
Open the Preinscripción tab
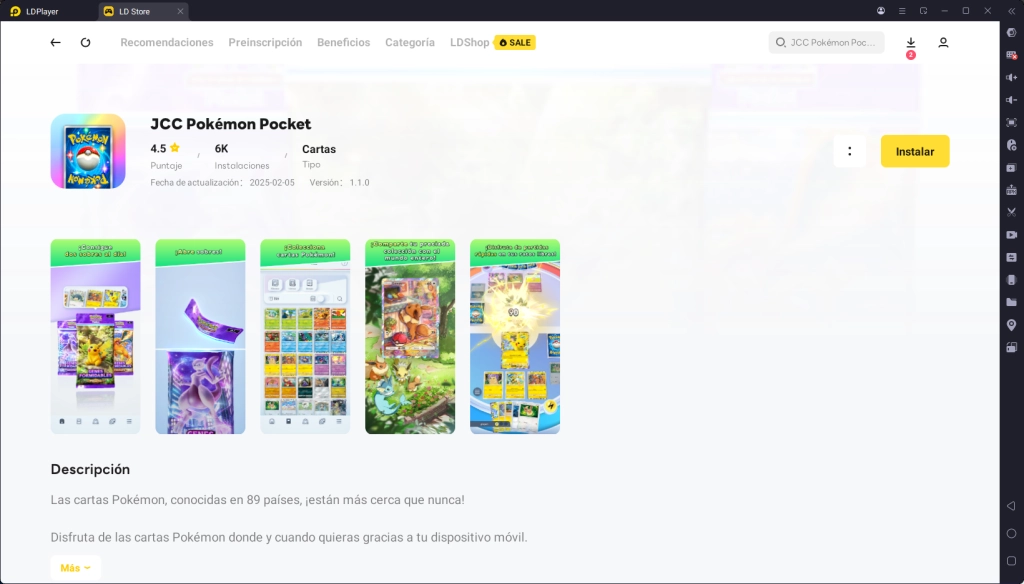tap(265, 42)
